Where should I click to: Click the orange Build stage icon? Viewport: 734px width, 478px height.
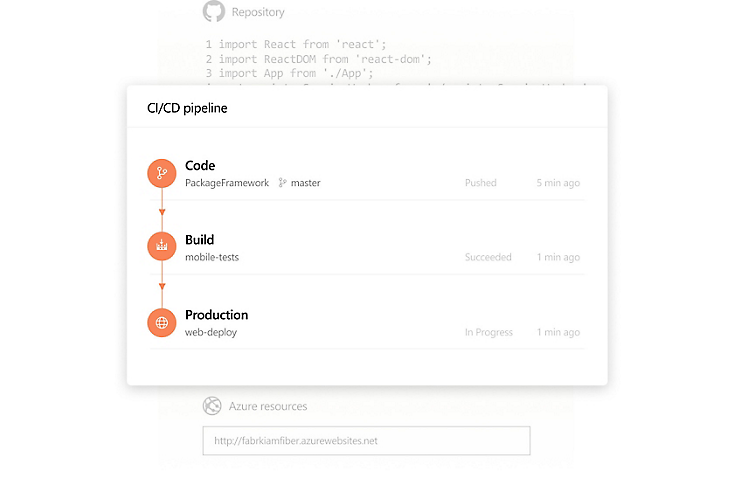pyautogui.click(x=161, y=247)
